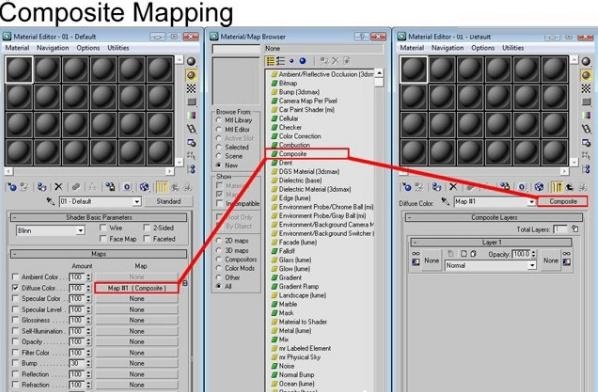Click the Get Material icon in left editor
This screenshot has height=392, width=598.
12,187
